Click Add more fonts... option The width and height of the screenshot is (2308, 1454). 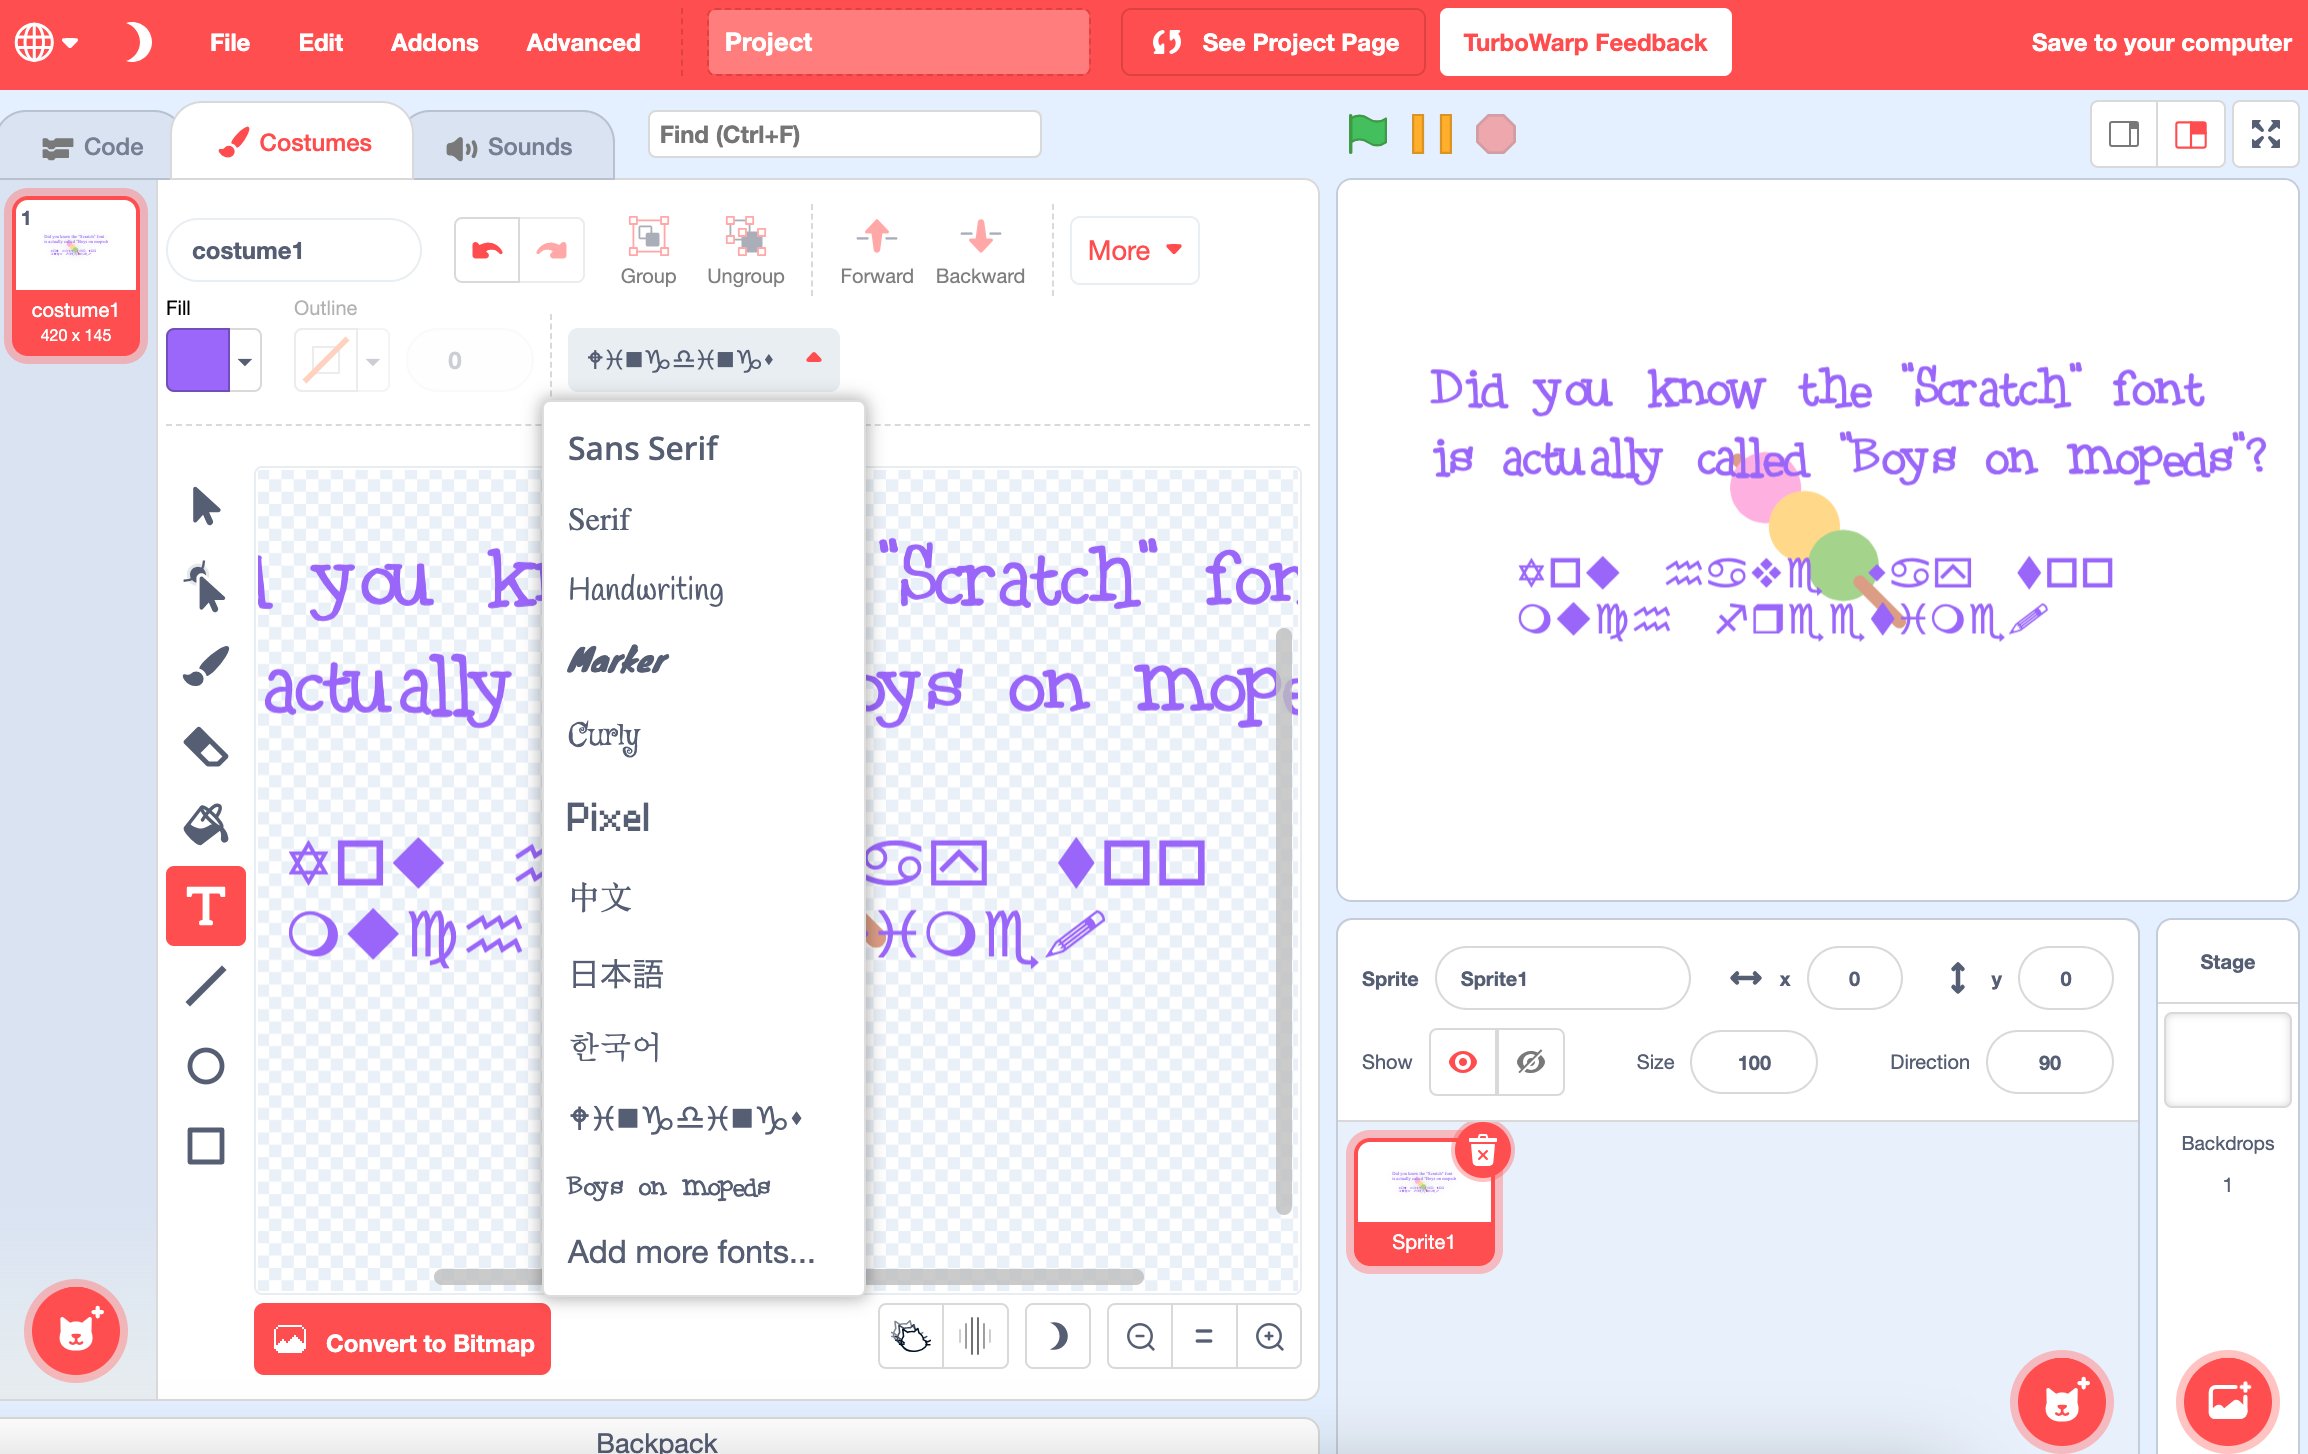pos(691,1252)
